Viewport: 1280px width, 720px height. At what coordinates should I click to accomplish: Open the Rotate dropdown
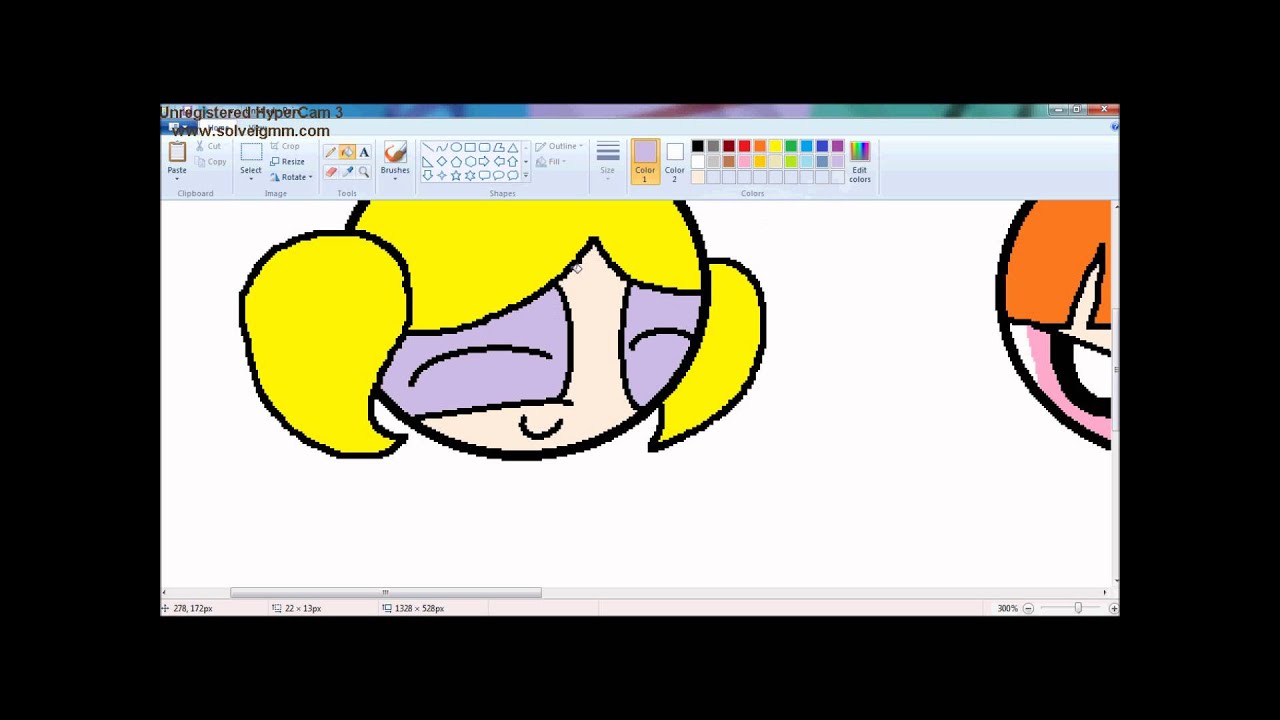(291, 177)
